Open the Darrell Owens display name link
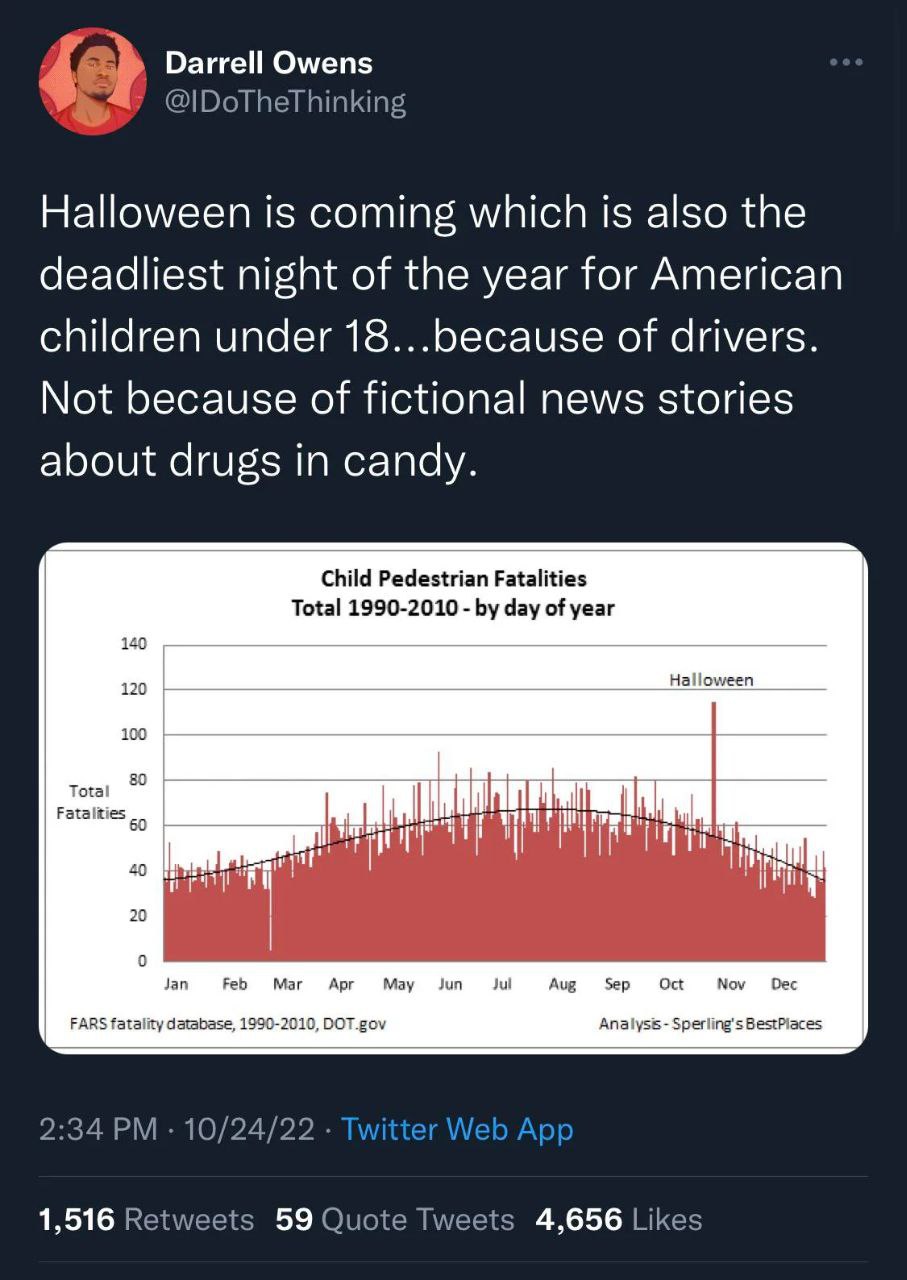Screen dimensions: 907x1280 coord(268,63)
